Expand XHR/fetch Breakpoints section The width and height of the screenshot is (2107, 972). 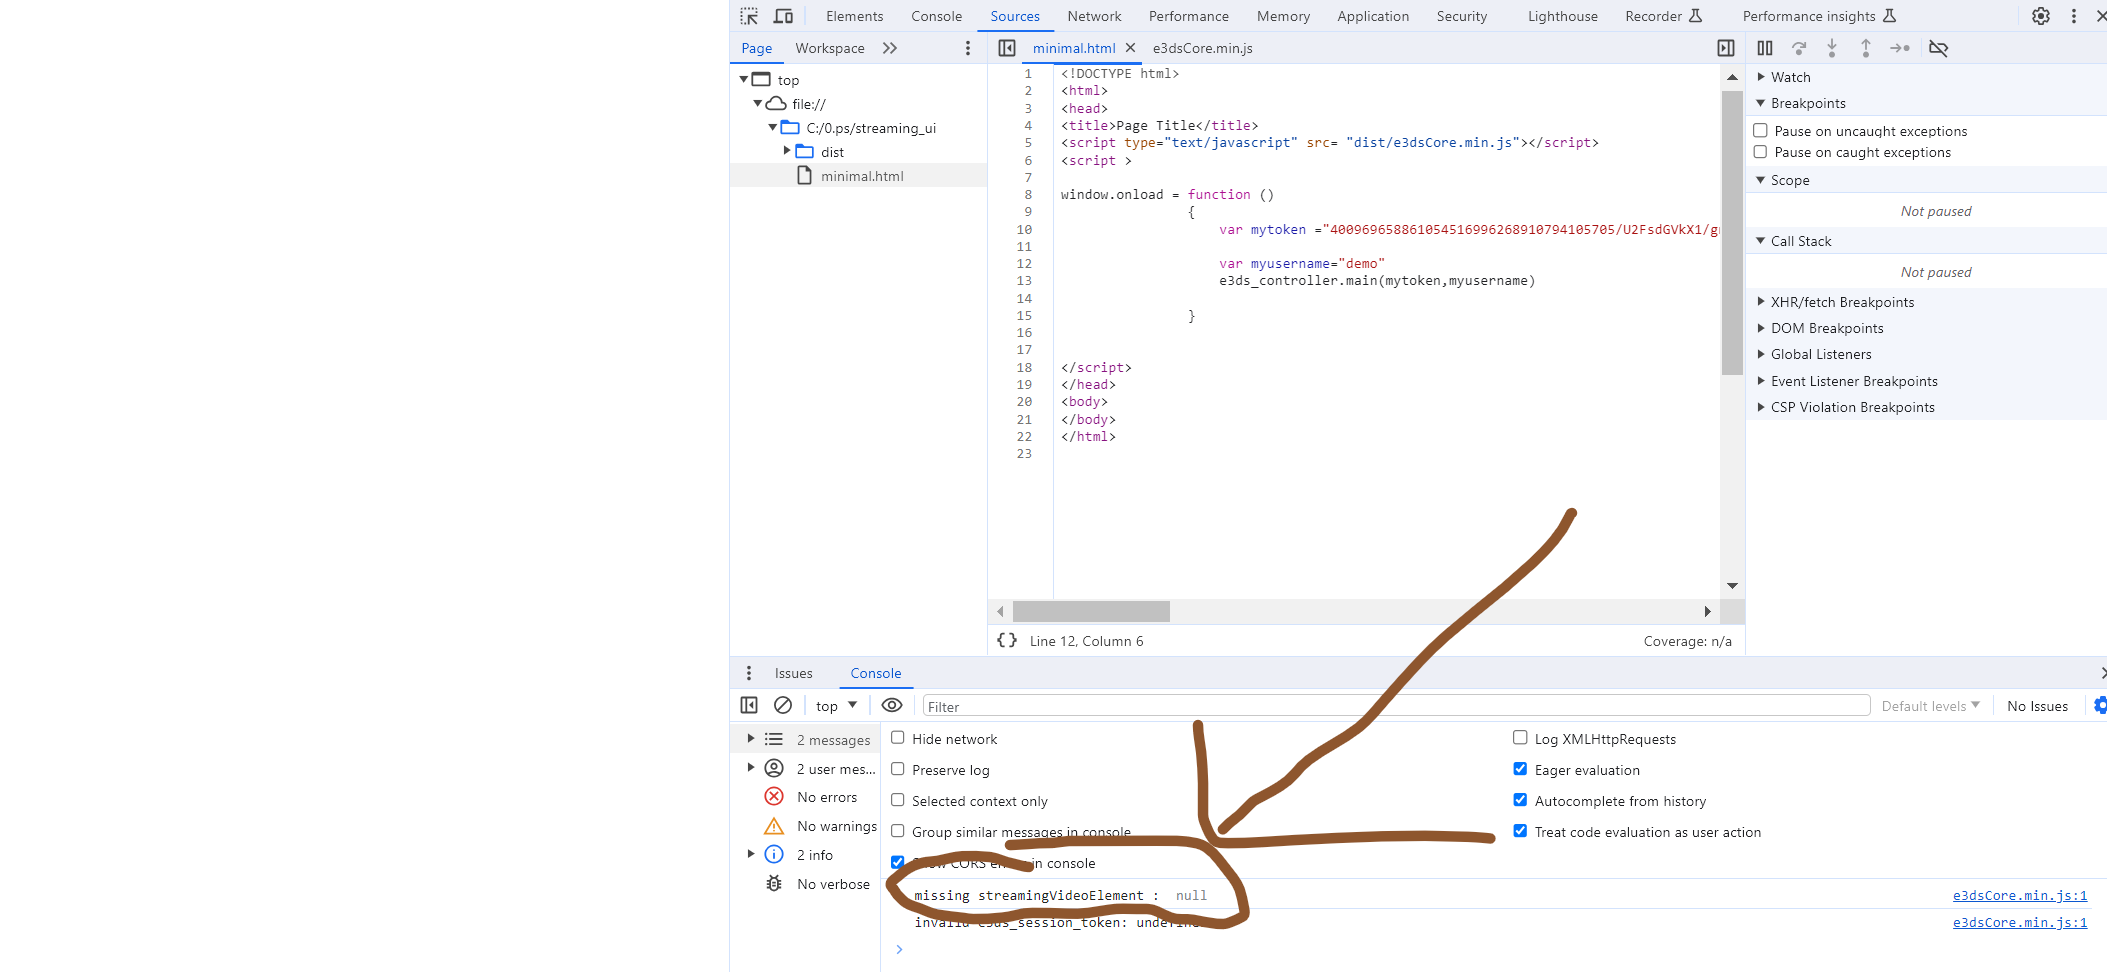coord(1761,301)
